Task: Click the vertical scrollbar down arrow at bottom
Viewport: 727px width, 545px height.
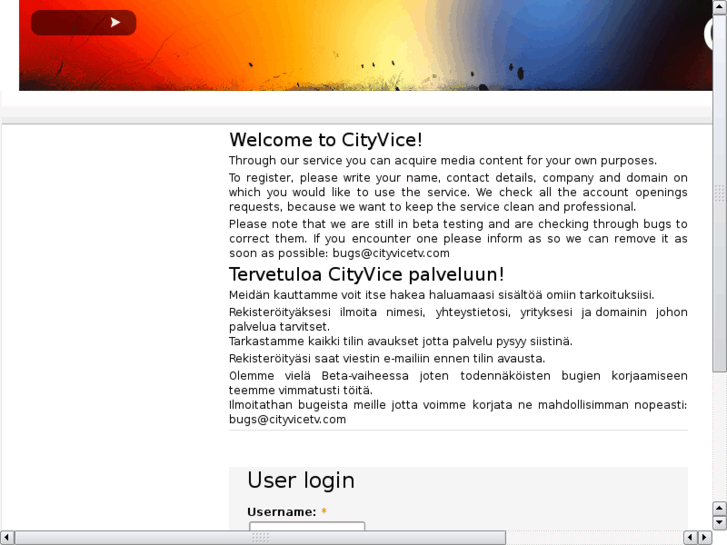Action: coord(719,523)
